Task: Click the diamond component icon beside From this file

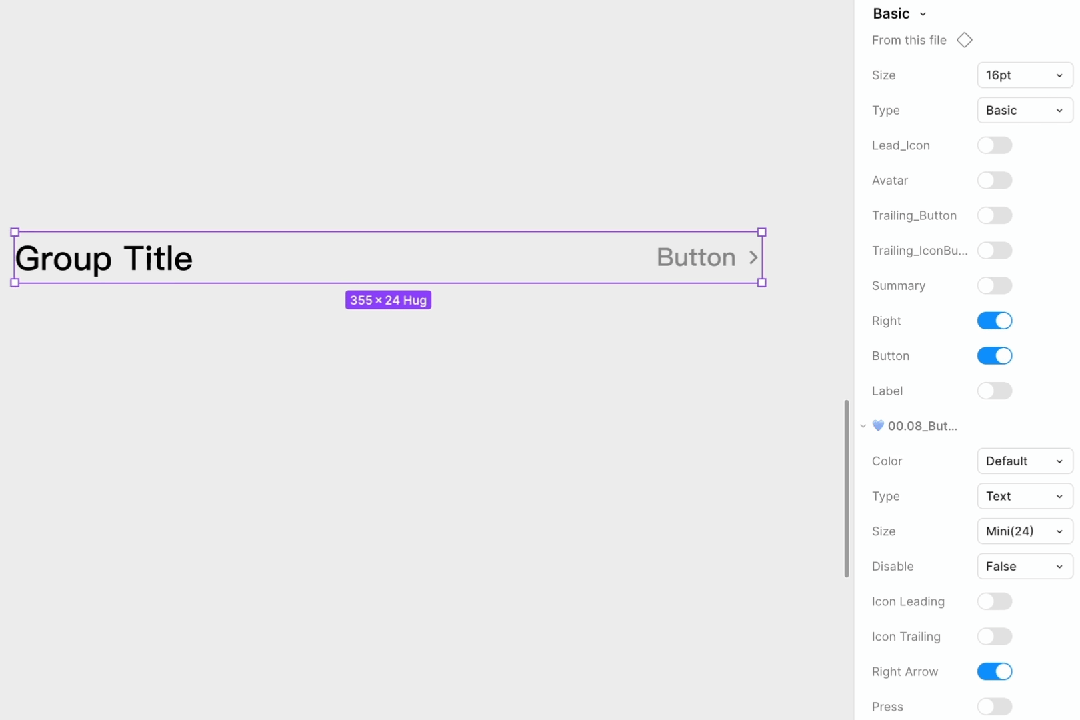Action: (964, 40)
